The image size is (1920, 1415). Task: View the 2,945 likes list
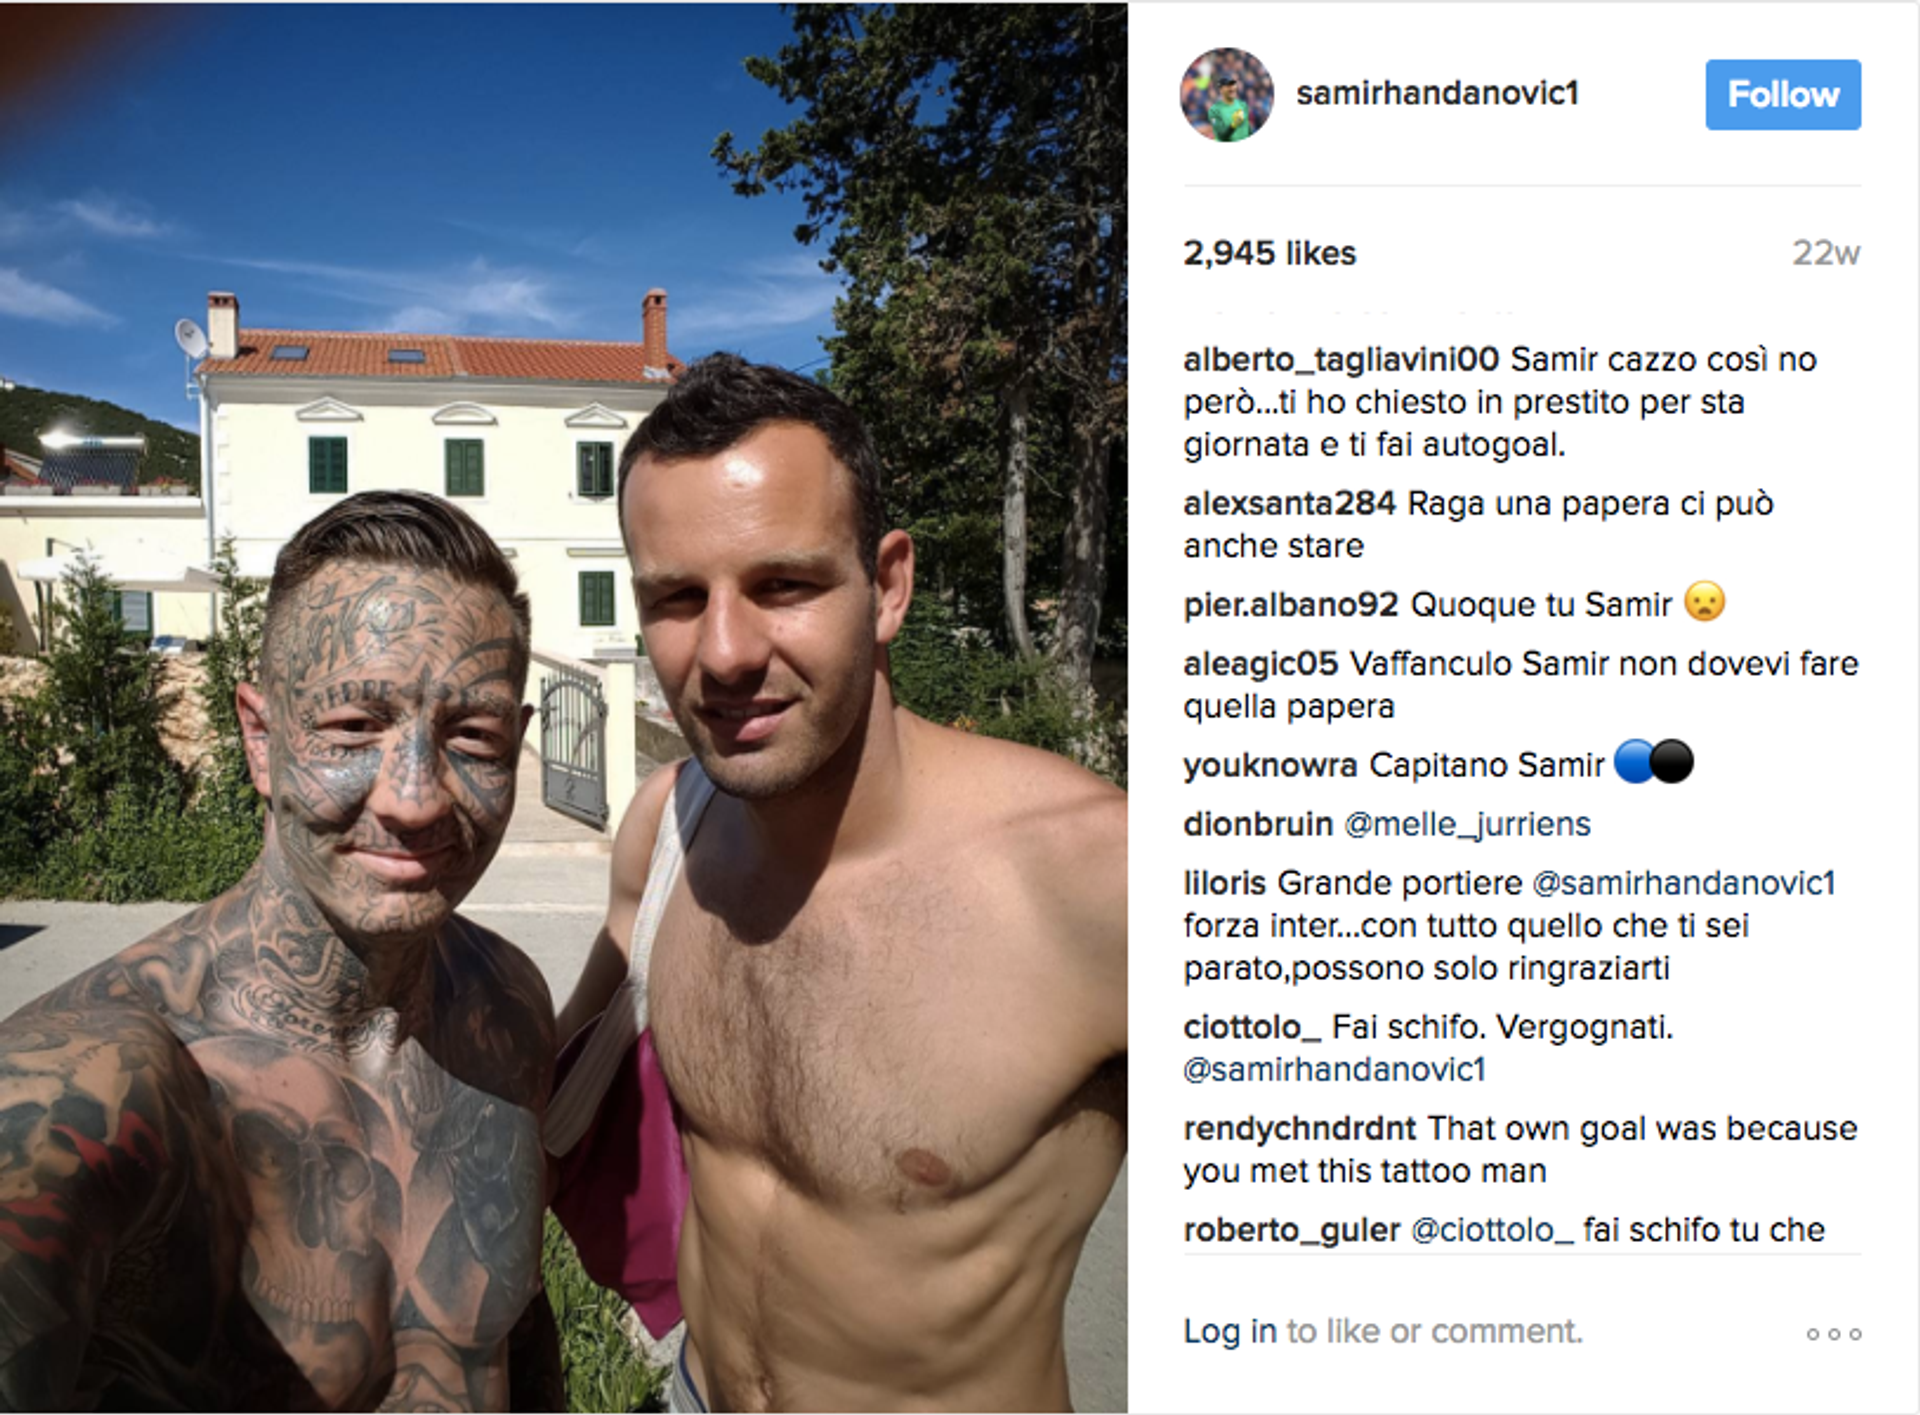coord(1269,253)
